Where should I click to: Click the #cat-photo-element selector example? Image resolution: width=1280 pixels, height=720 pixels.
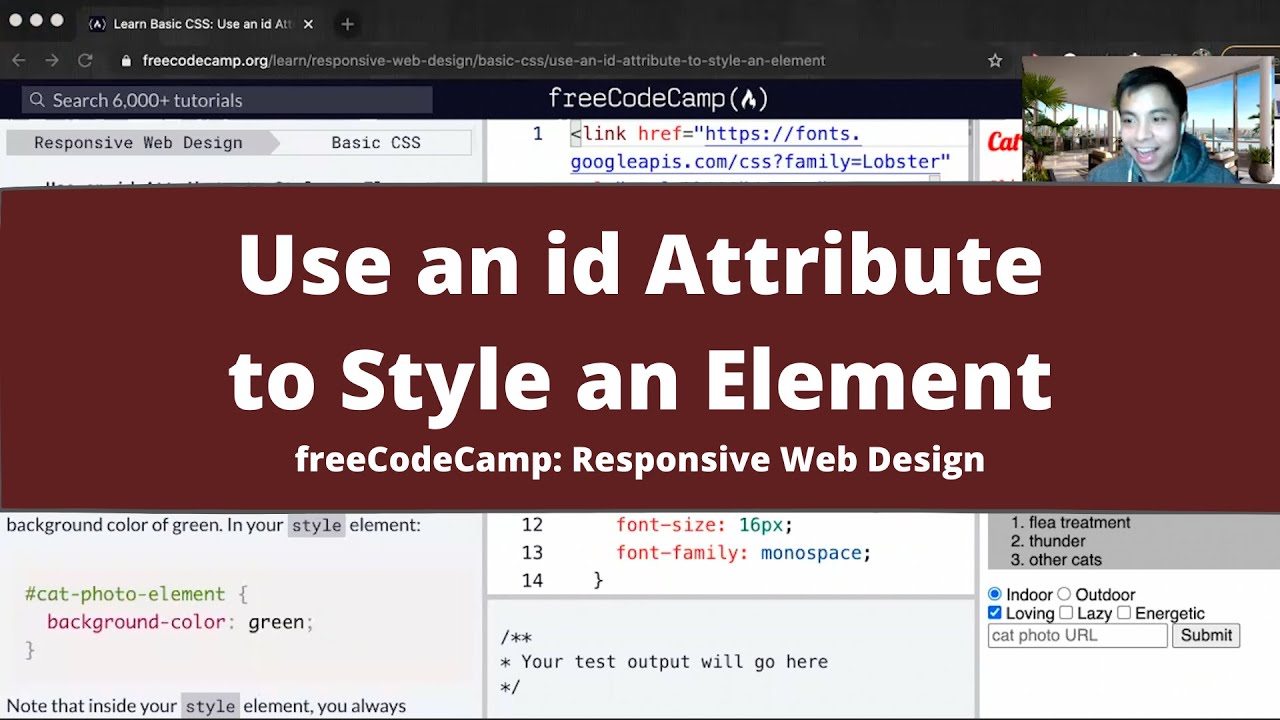pyautogui.click(x=126, y=593)
